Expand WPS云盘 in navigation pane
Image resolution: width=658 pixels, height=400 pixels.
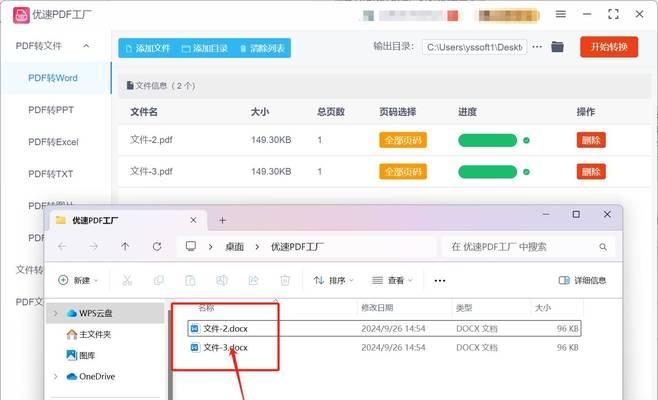point(55,313)
